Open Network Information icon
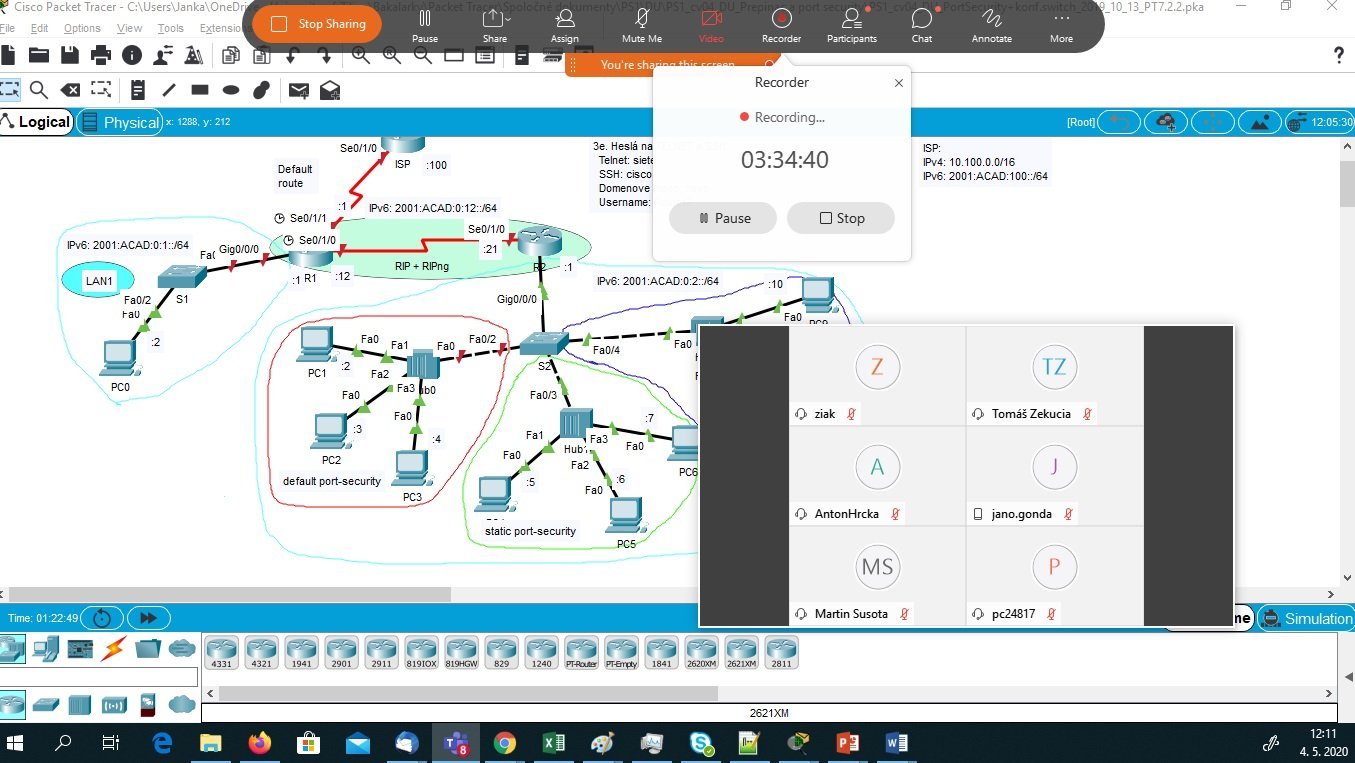The image size is (1355, 763). click(x=132, y=55)
